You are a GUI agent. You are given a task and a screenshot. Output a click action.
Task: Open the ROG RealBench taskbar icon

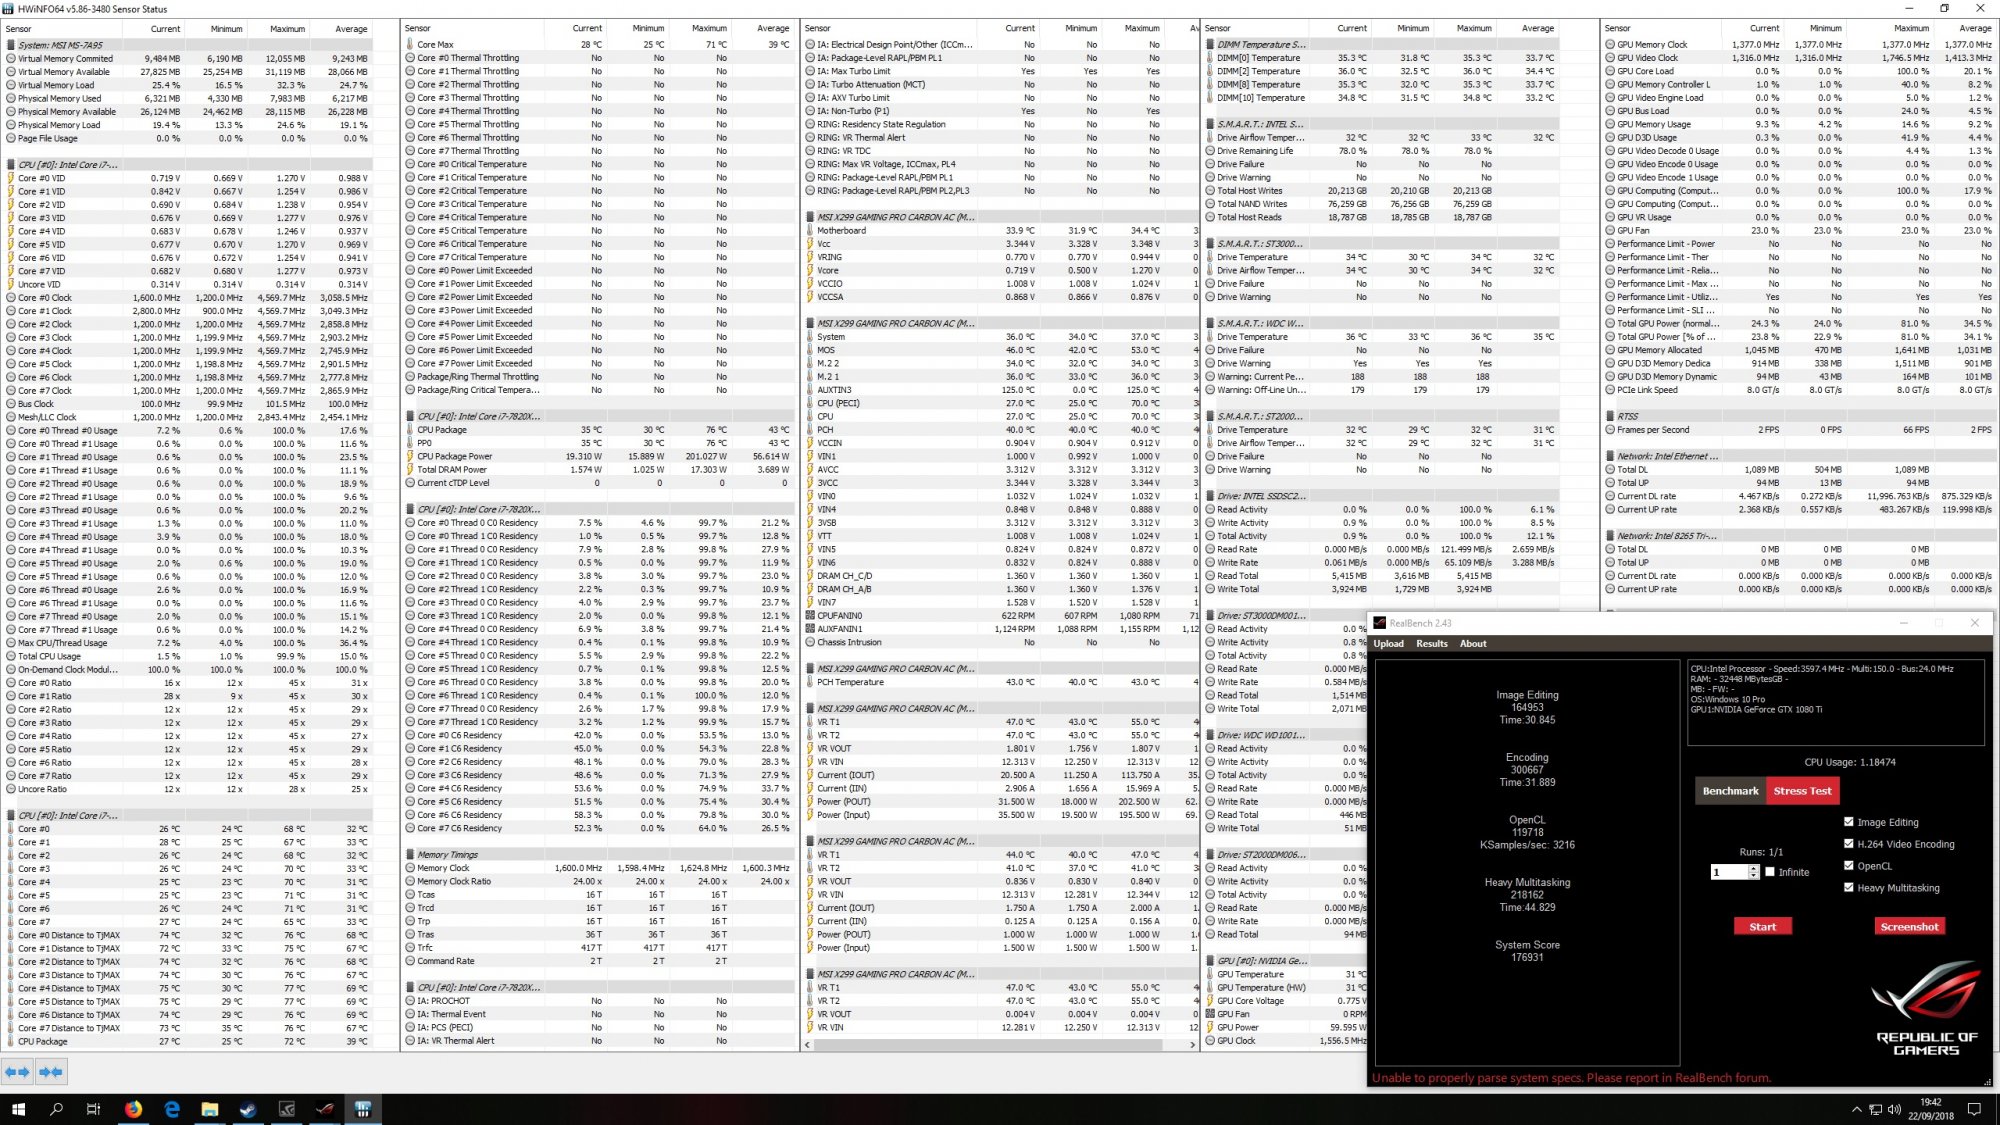(x=325, y=1109)
